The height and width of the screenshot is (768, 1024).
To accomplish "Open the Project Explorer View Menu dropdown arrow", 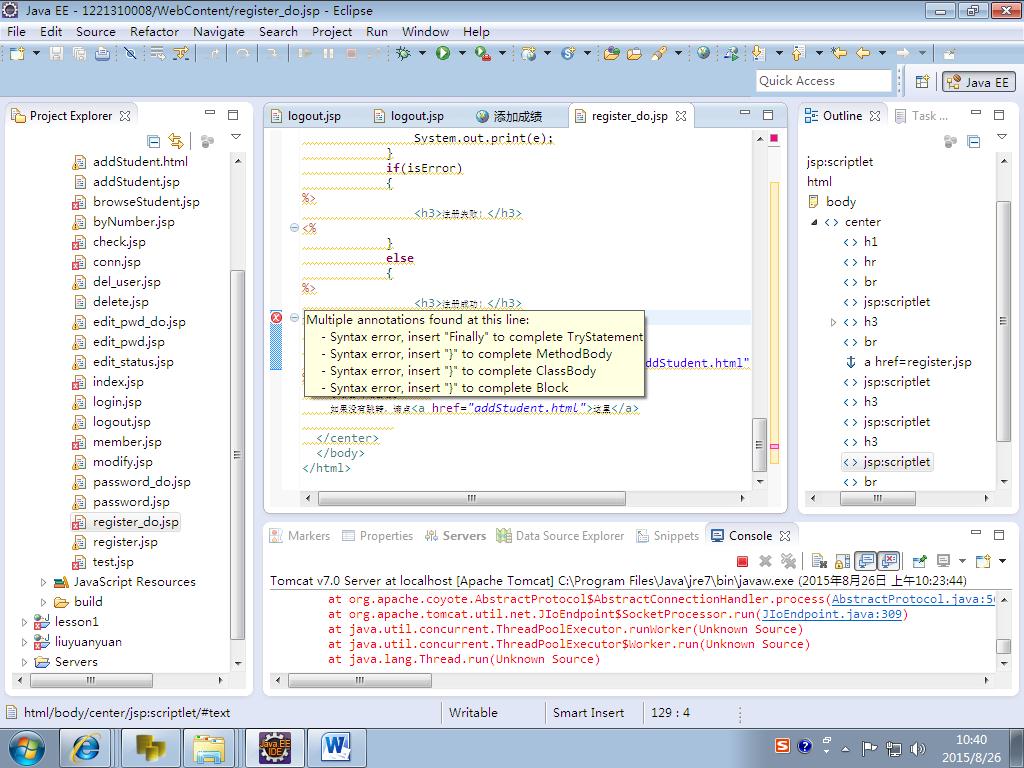I will [236, 137].
